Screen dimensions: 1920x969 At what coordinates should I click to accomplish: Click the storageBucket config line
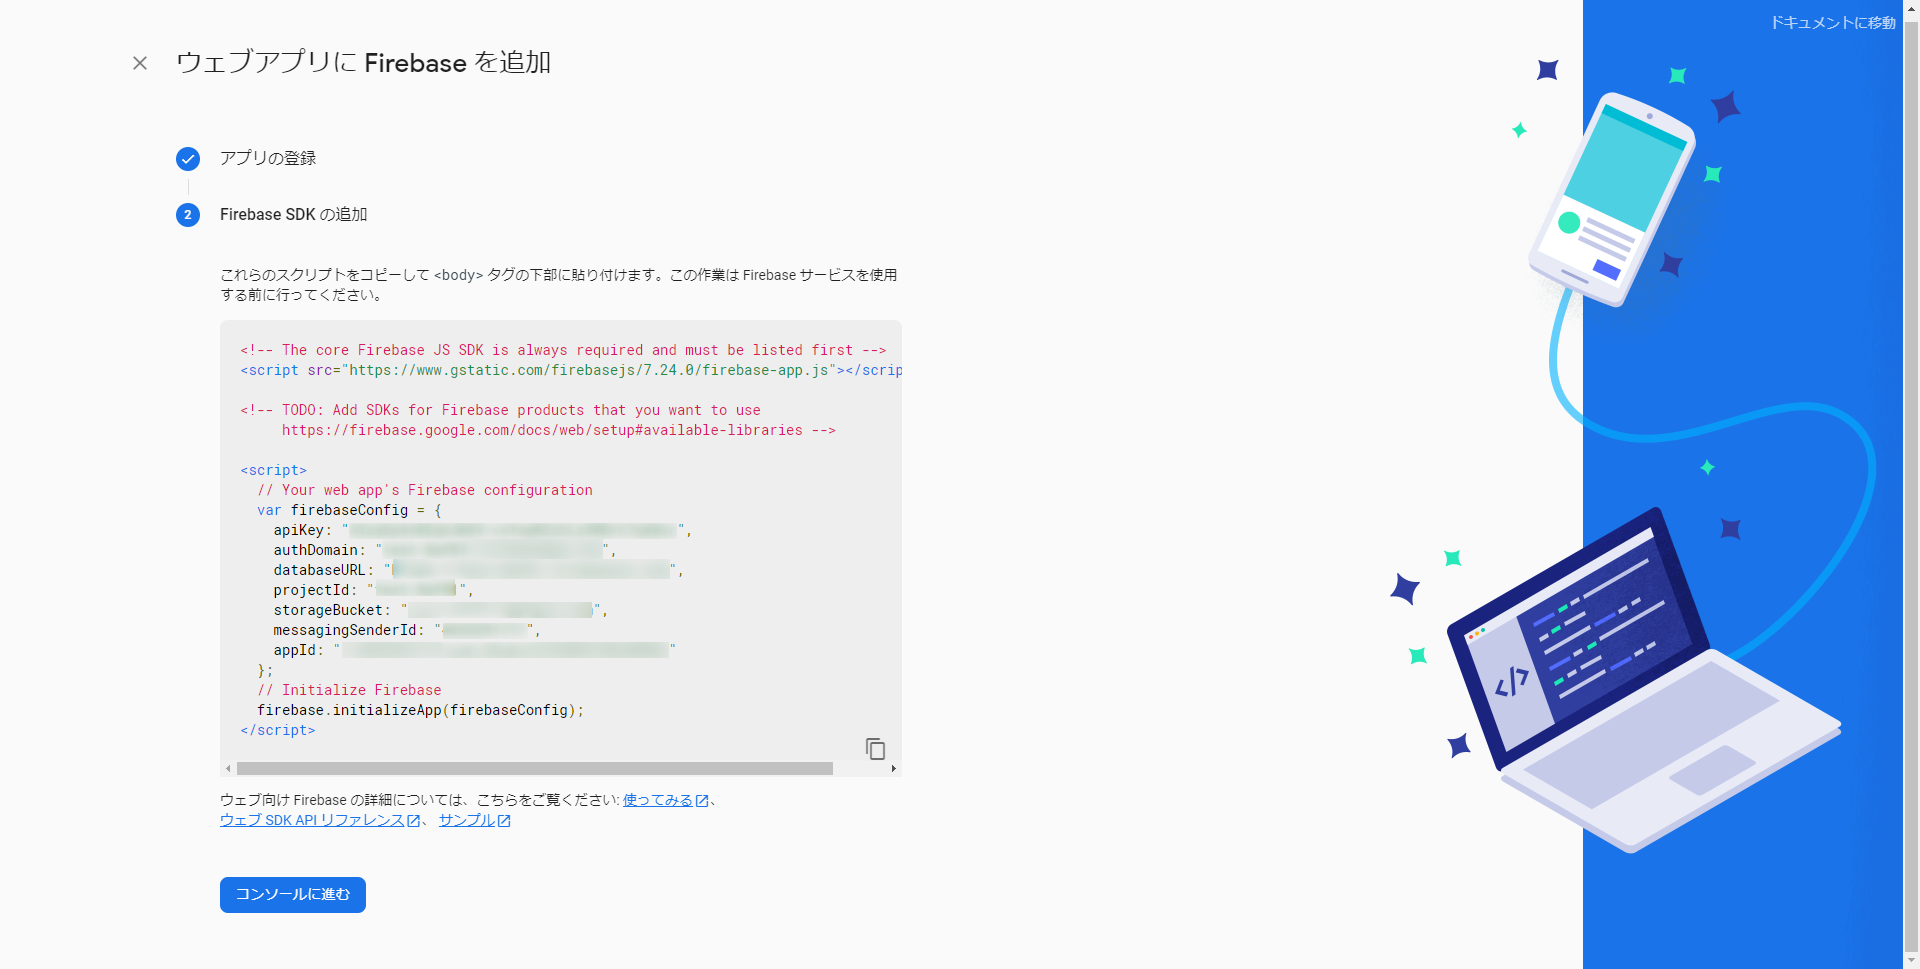[x=440, y=610]
